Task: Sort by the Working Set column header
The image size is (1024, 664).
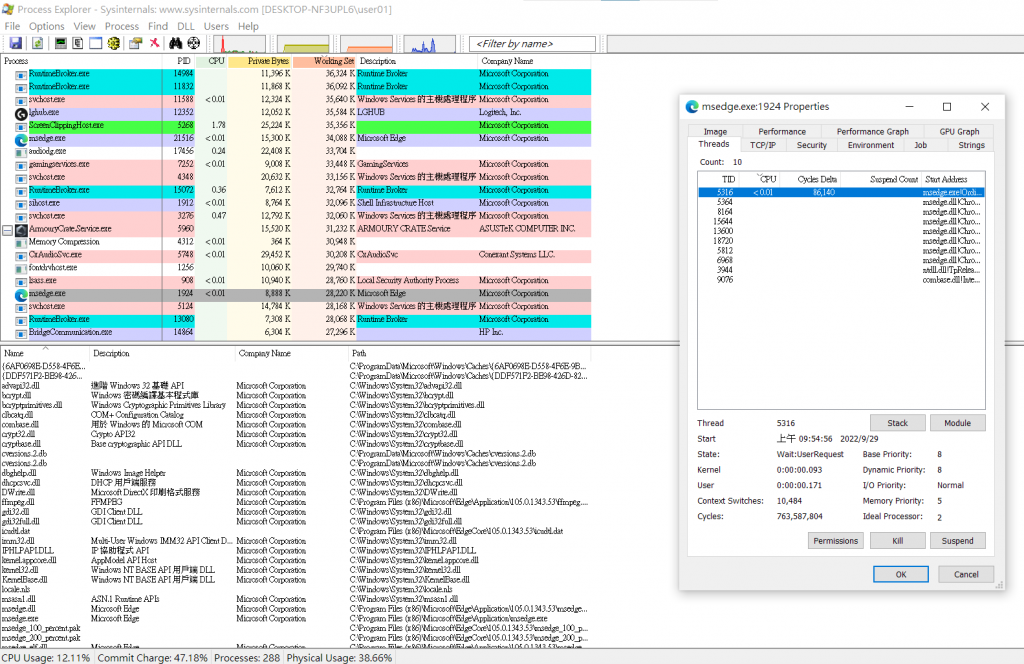Action: [x=324, y=61]
